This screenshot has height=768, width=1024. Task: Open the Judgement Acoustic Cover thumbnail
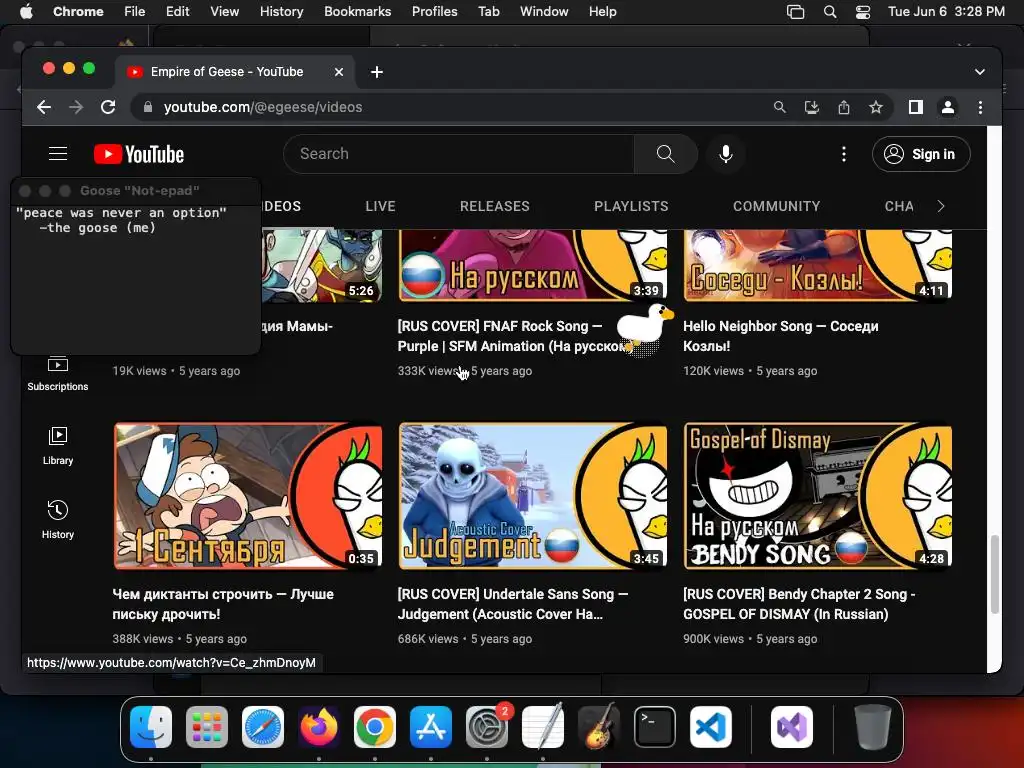(x=533, y=496)
